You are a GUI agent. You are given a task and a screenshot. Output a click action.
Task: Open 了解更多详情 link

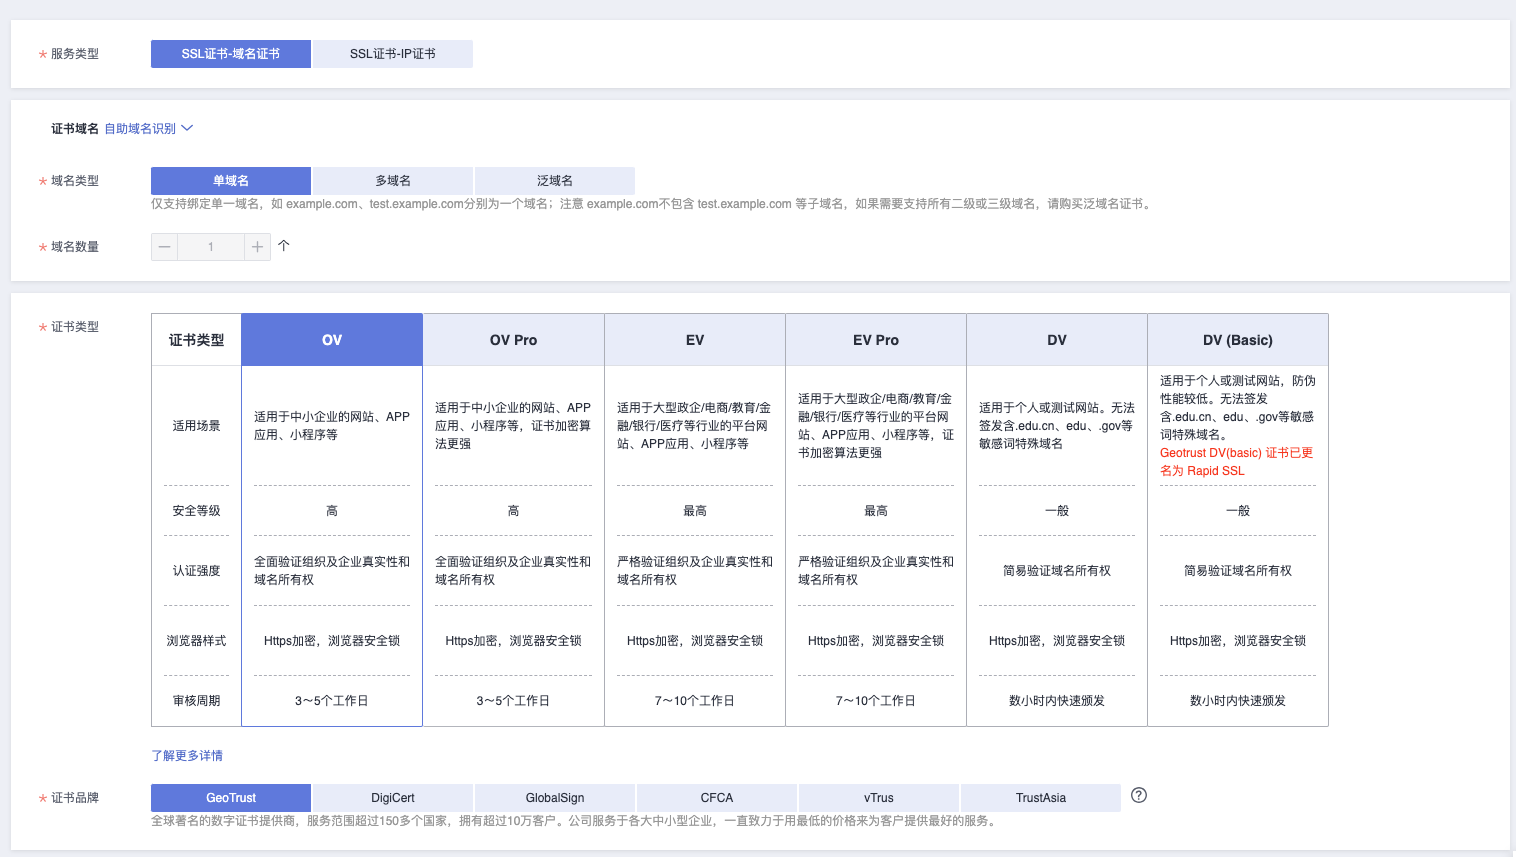187,756
